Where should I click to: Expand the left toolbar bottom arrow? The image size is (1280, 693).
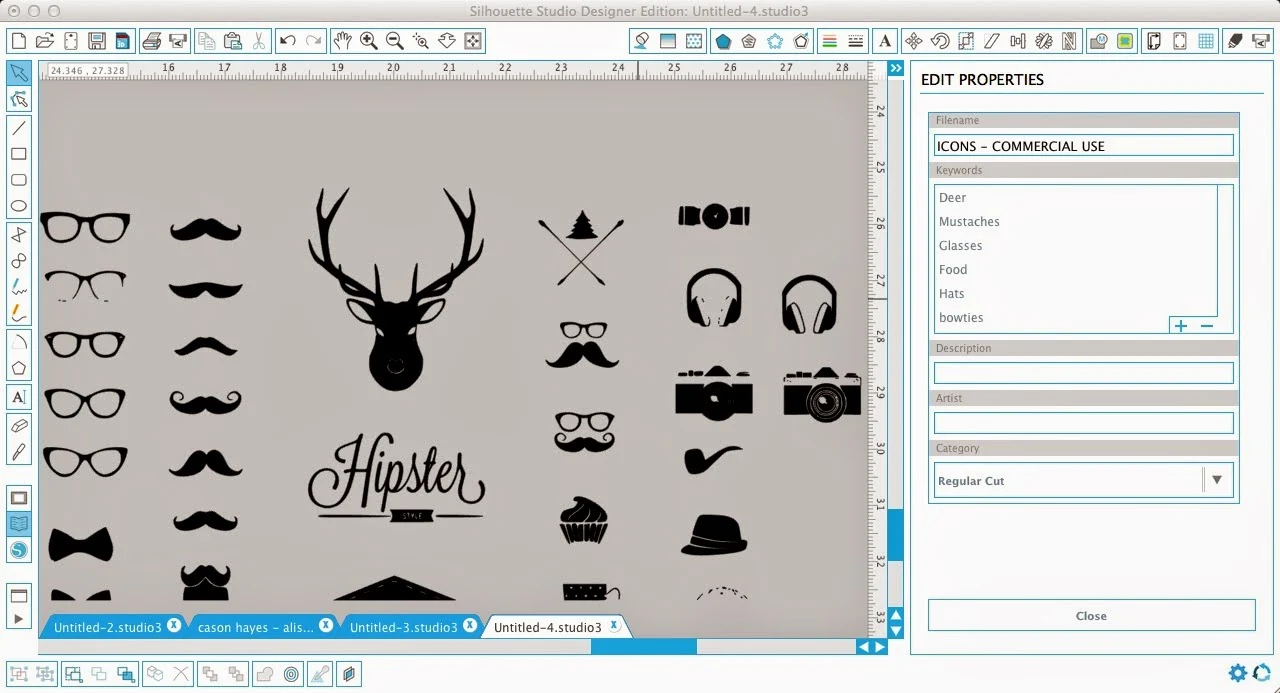(18, 620)
